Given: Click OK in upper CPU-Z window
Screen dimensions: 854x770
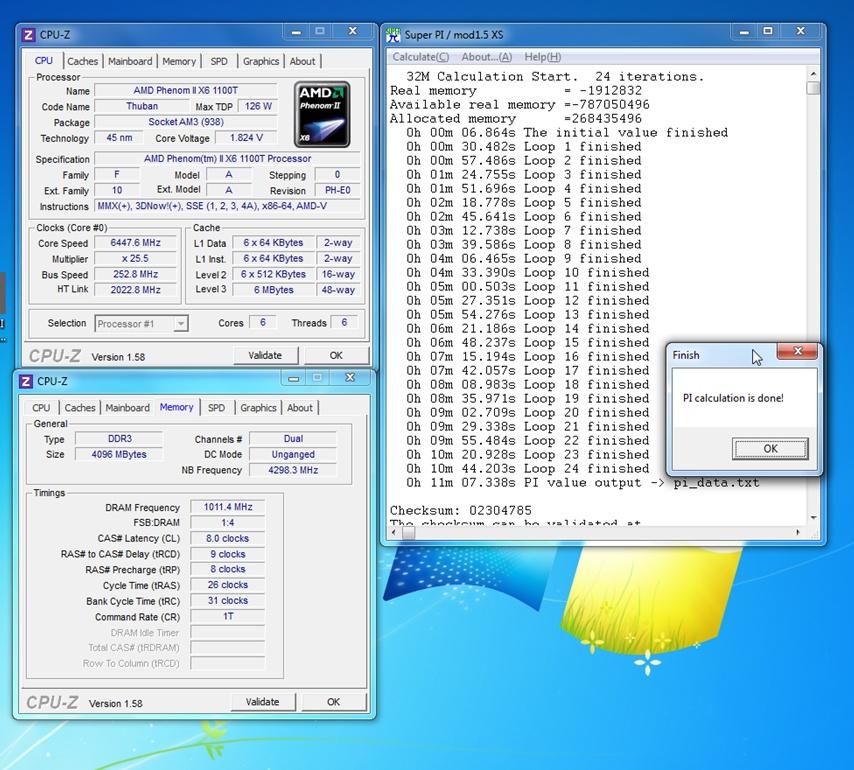Looking at the screenshot, I should pyautogui.click(x=336, y=356).
